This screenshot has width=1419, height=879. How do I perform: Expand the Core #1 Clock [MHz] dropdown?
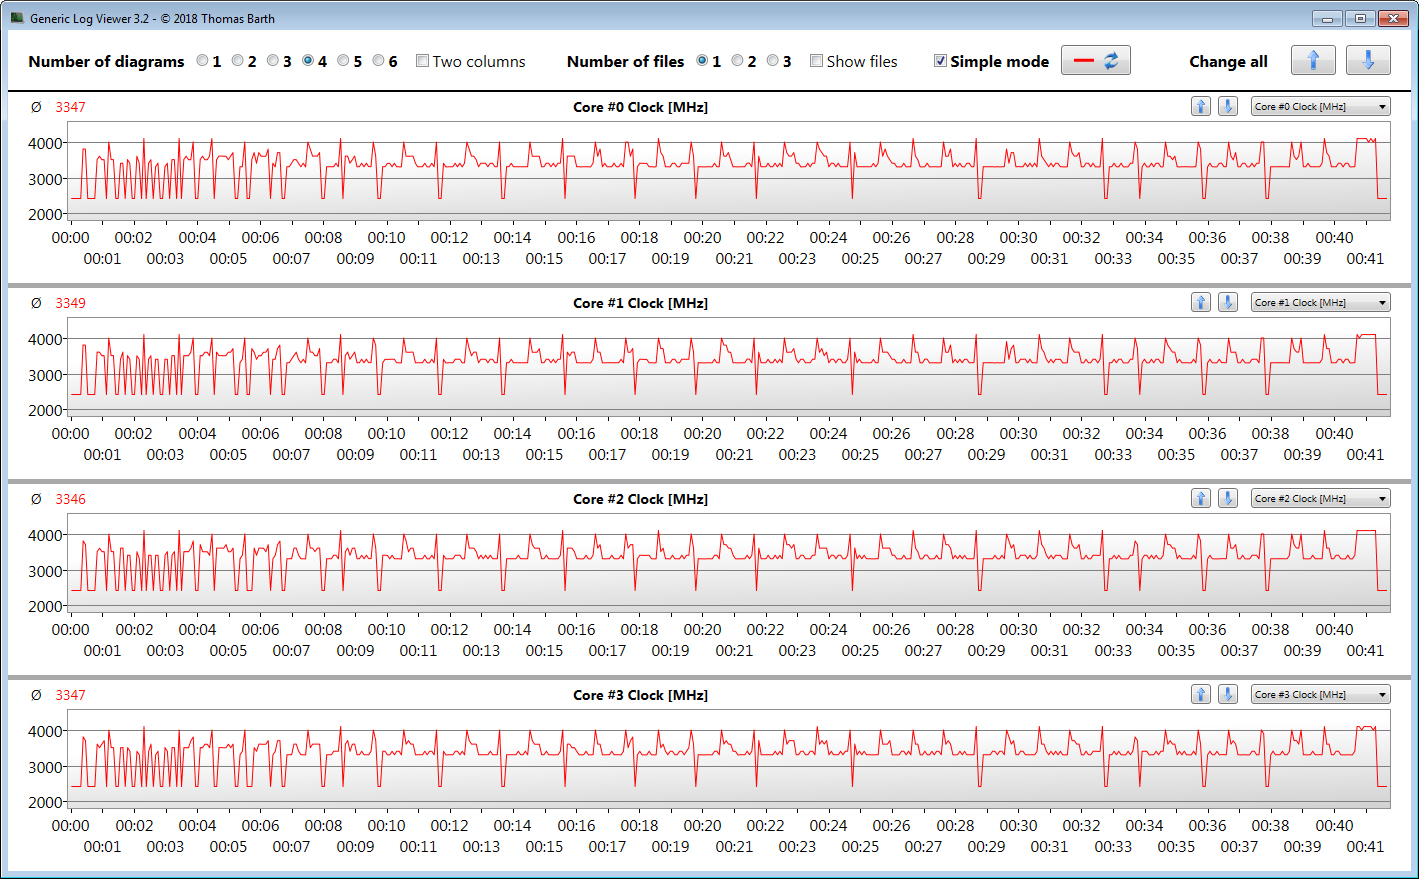1320,303
